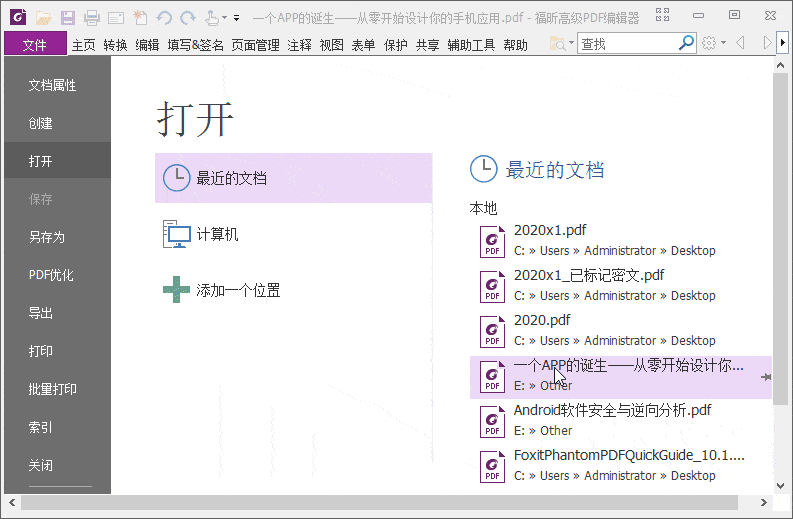
Task: Click the new blank document icon
Action: [140, 17]
